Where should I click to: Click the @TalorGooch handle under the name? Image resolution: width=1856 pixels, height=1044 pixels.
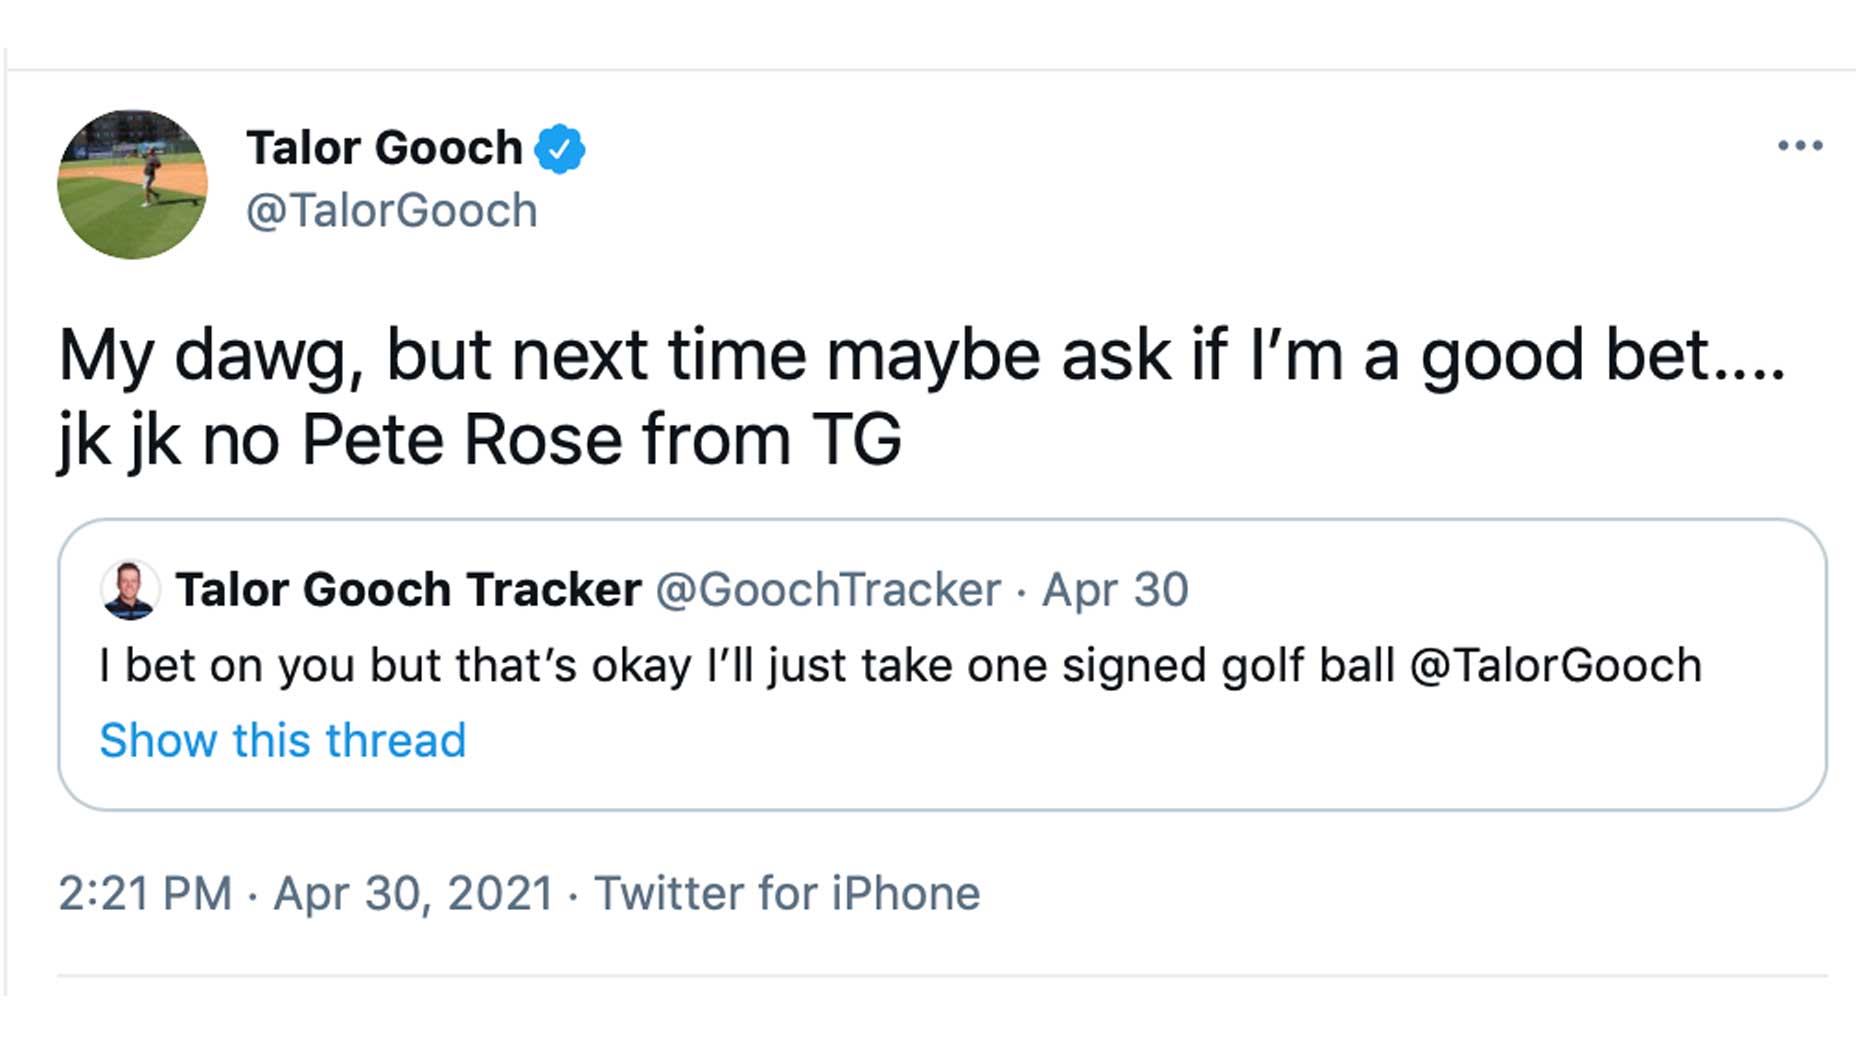(391, 211)
